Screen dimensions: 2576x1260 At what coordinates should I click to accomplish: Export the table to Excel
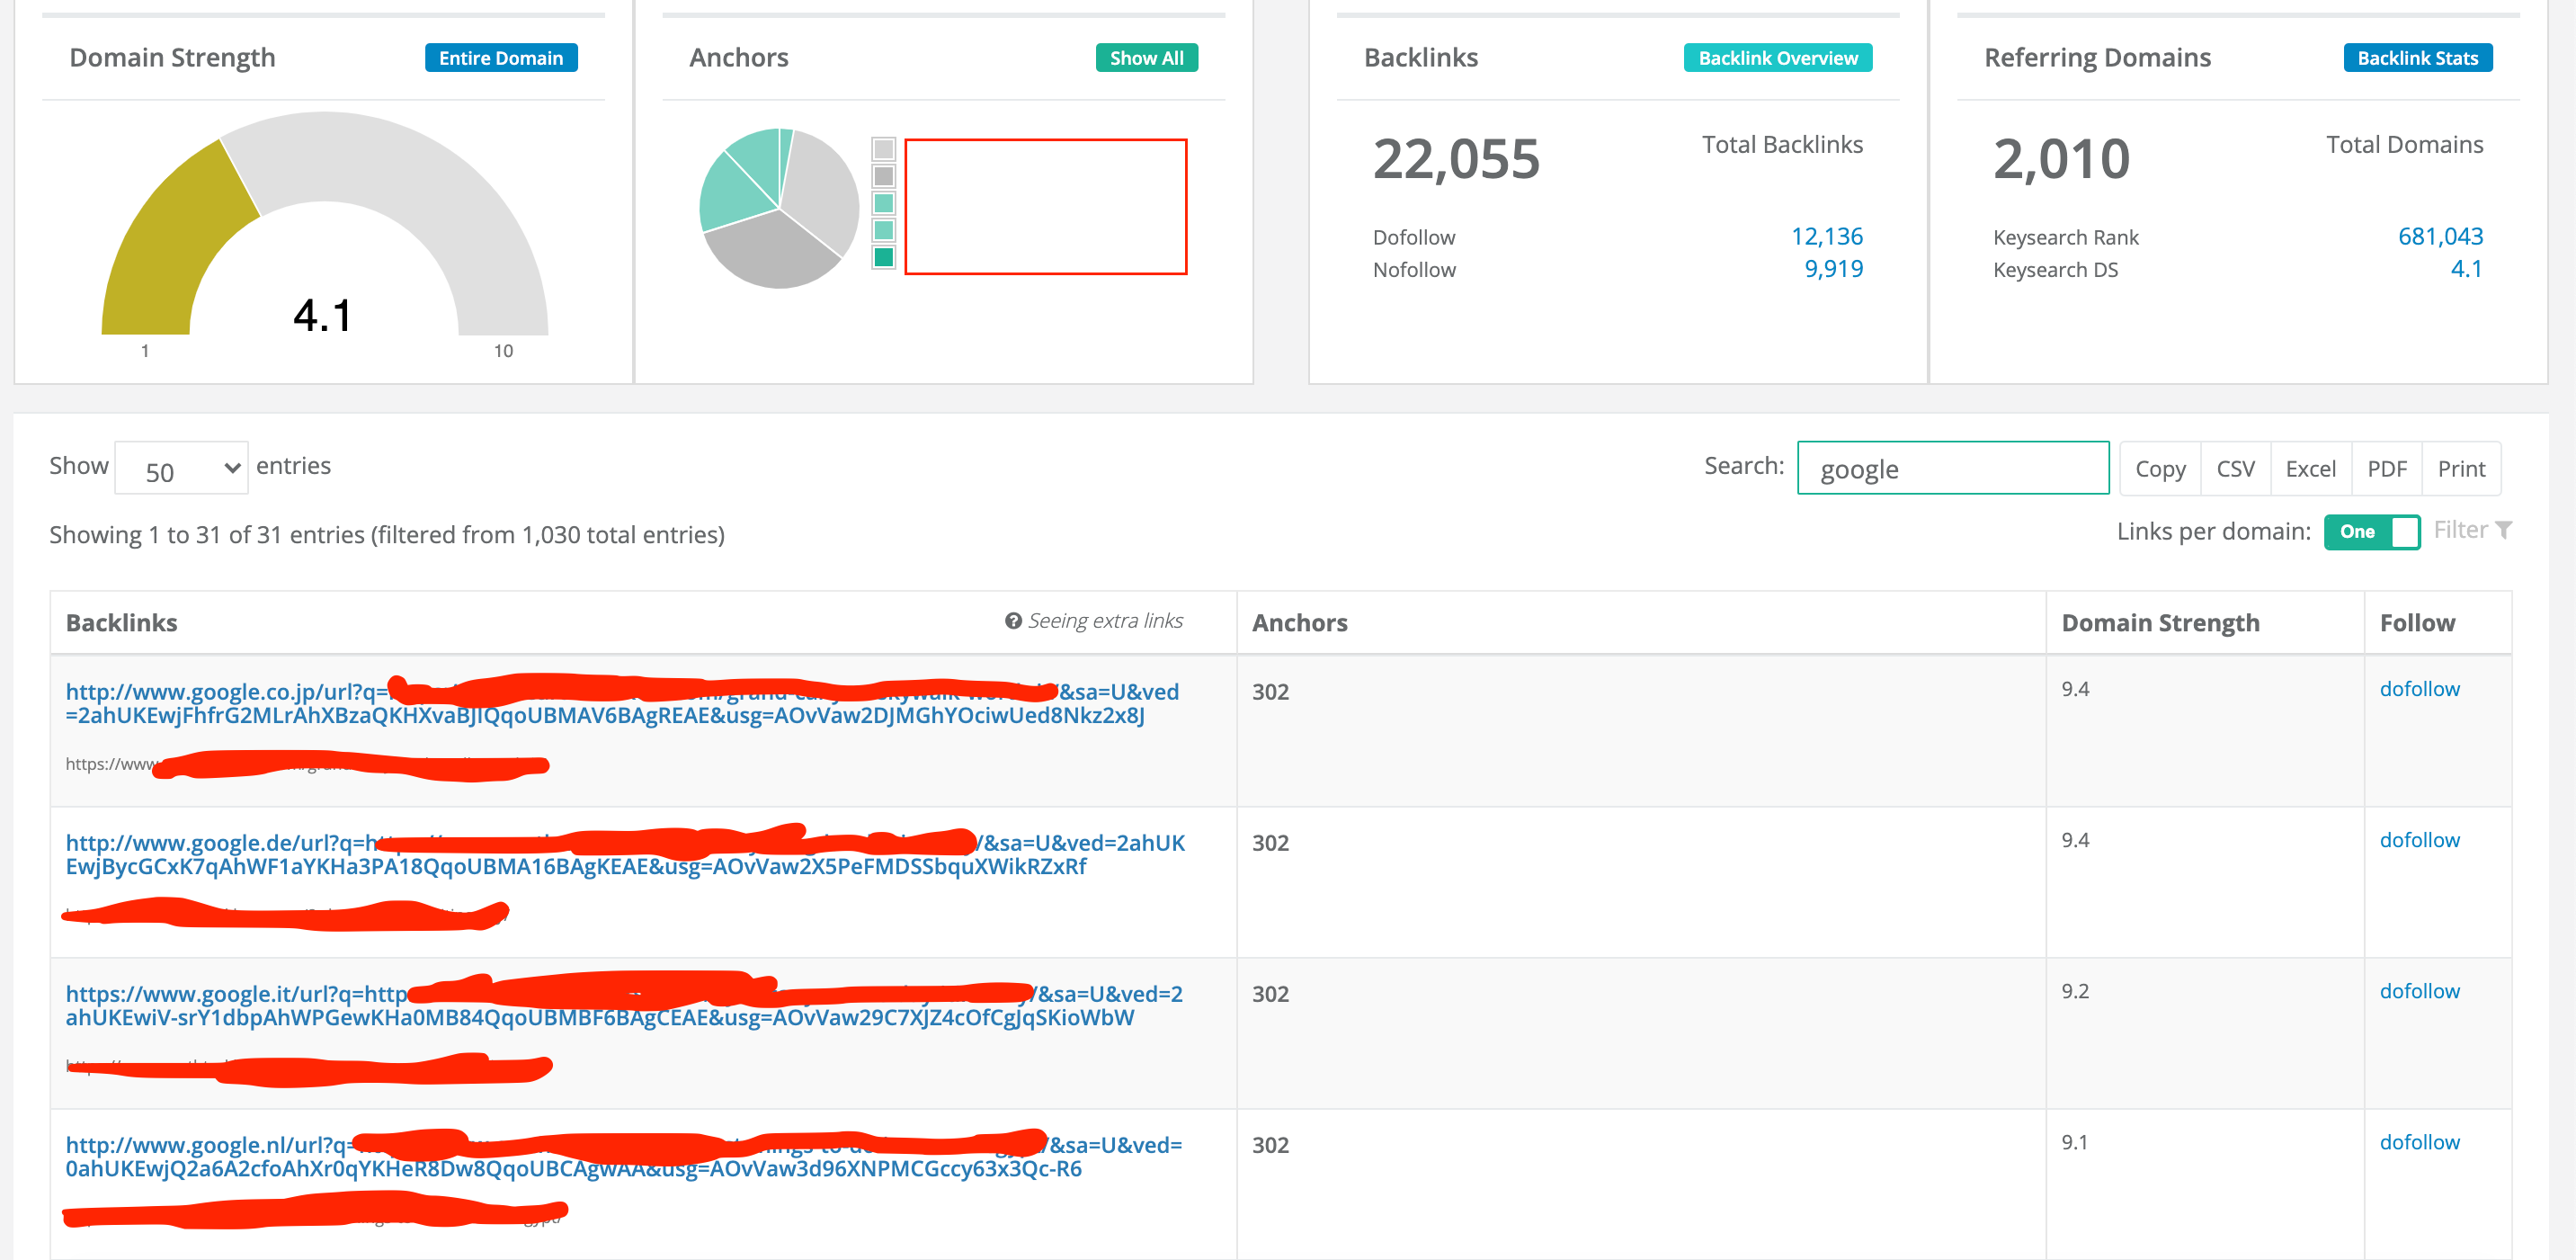2310,468
